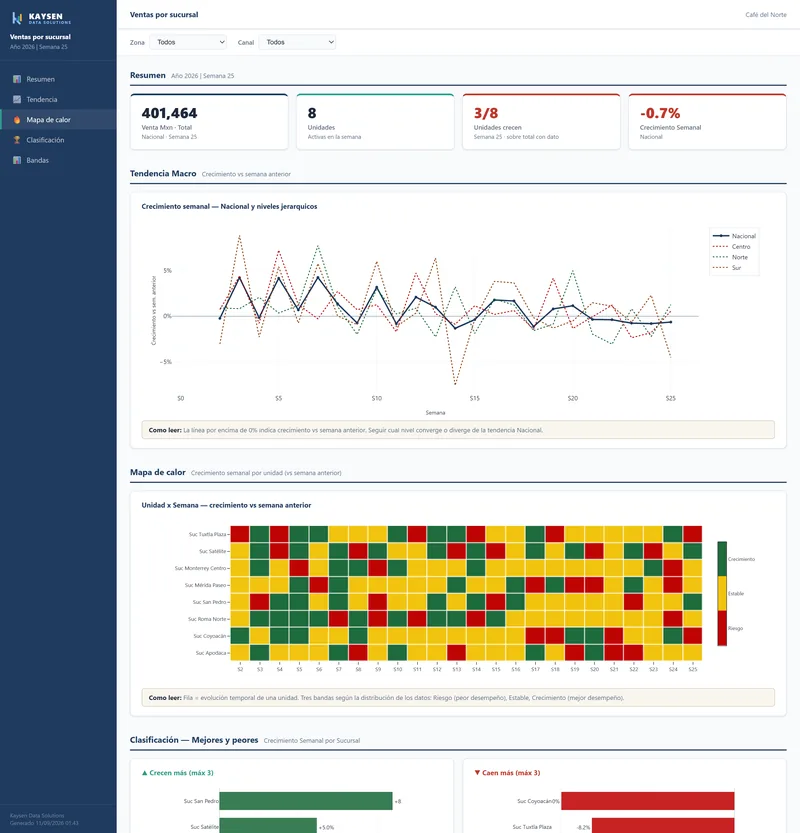Click the "Suc Apodaca" heatmap row label

tap(211, 653)
